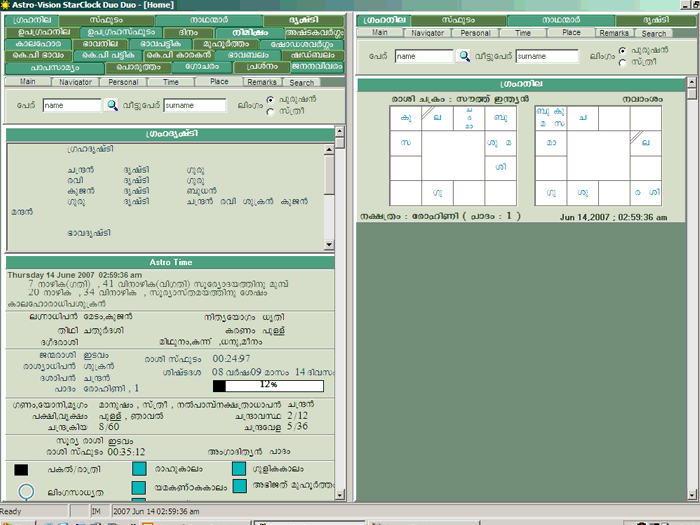Viewport: 700px width, 525px height.
Task: Click the teal രാഹുകാലം color box
Action: pyautogui.click(x=139, y=469)
